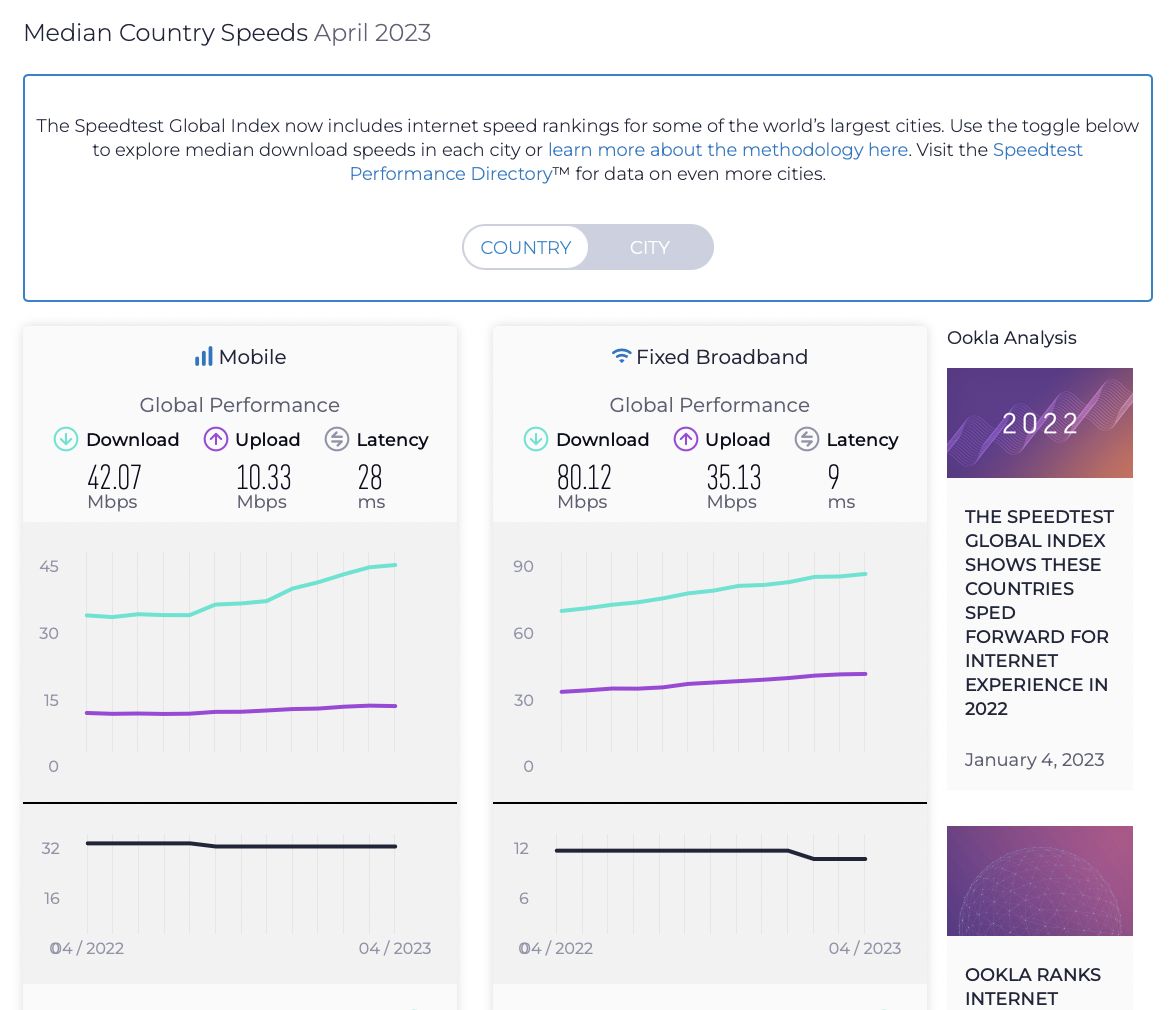
Task: Open the 'Ookla Ranks Internet' article headline
Action: click(x=1032, y=986)
